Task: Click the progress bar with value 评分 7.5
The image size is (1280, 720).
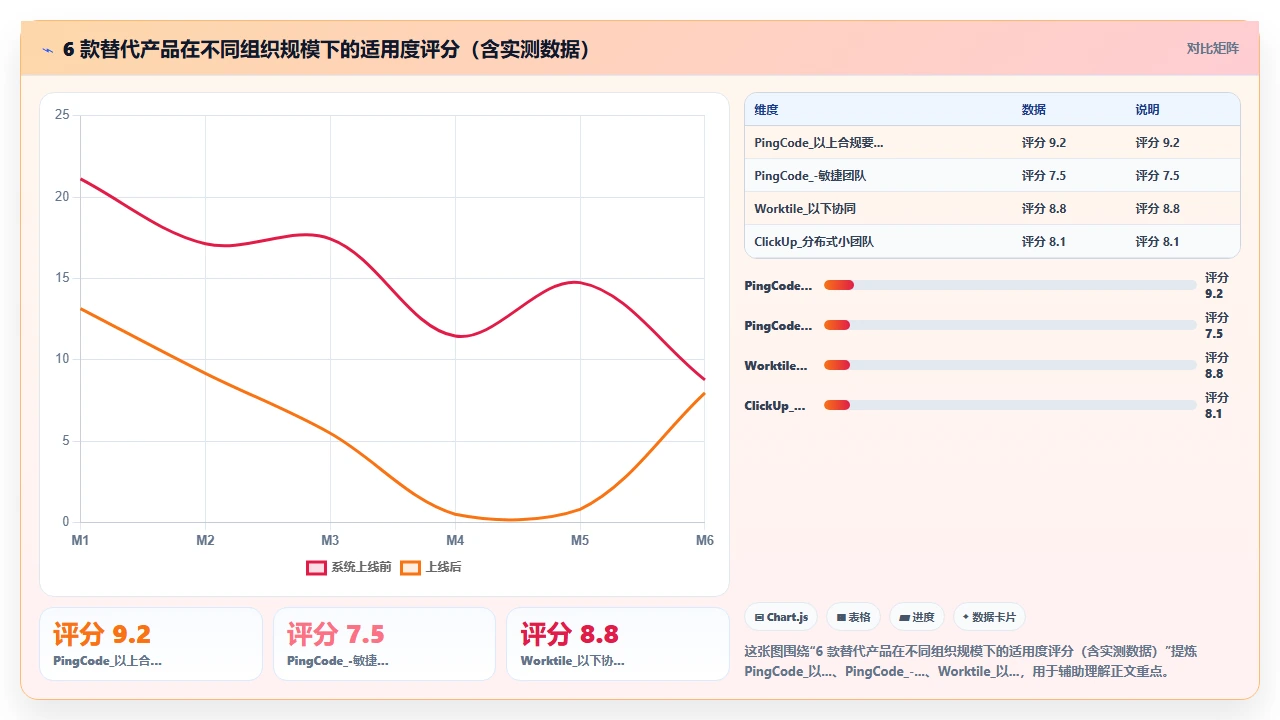Action: 1010,325
